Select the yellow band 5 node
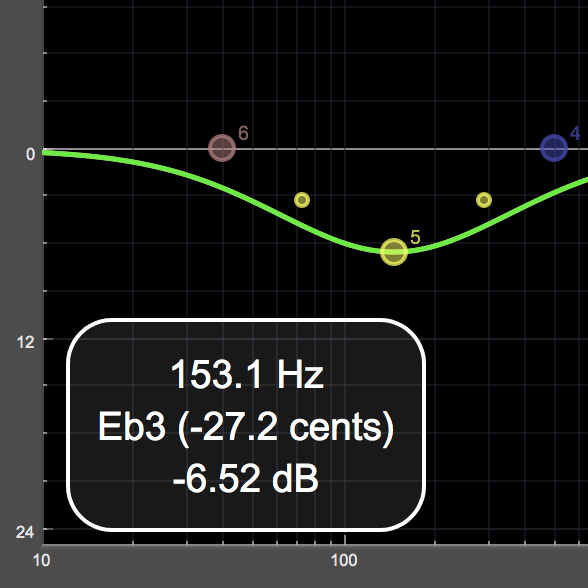This screenshot has width=588, height=588. click(x=394, y=252)
